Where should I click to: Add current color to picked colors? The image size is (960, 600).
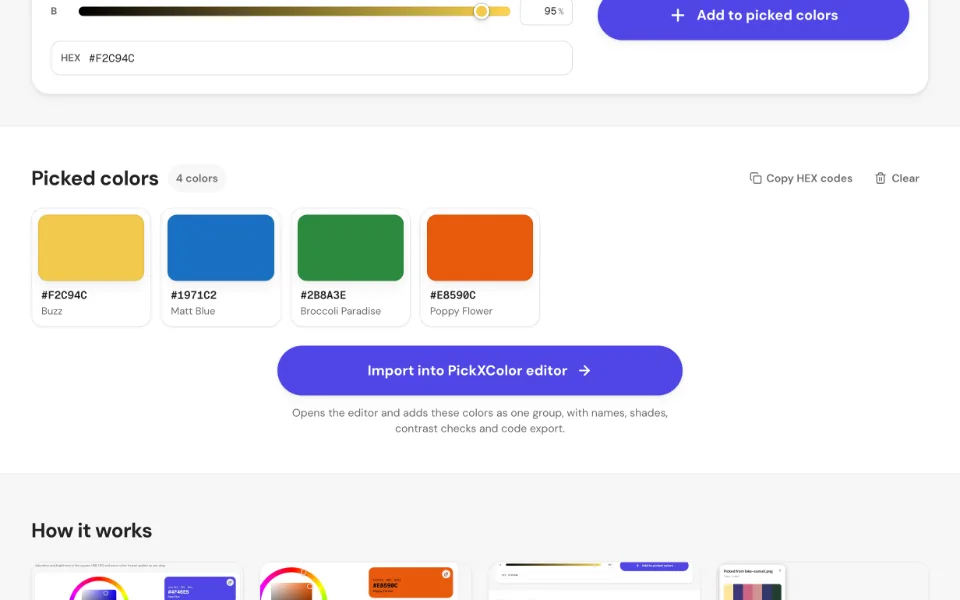[x=753, y=15]
